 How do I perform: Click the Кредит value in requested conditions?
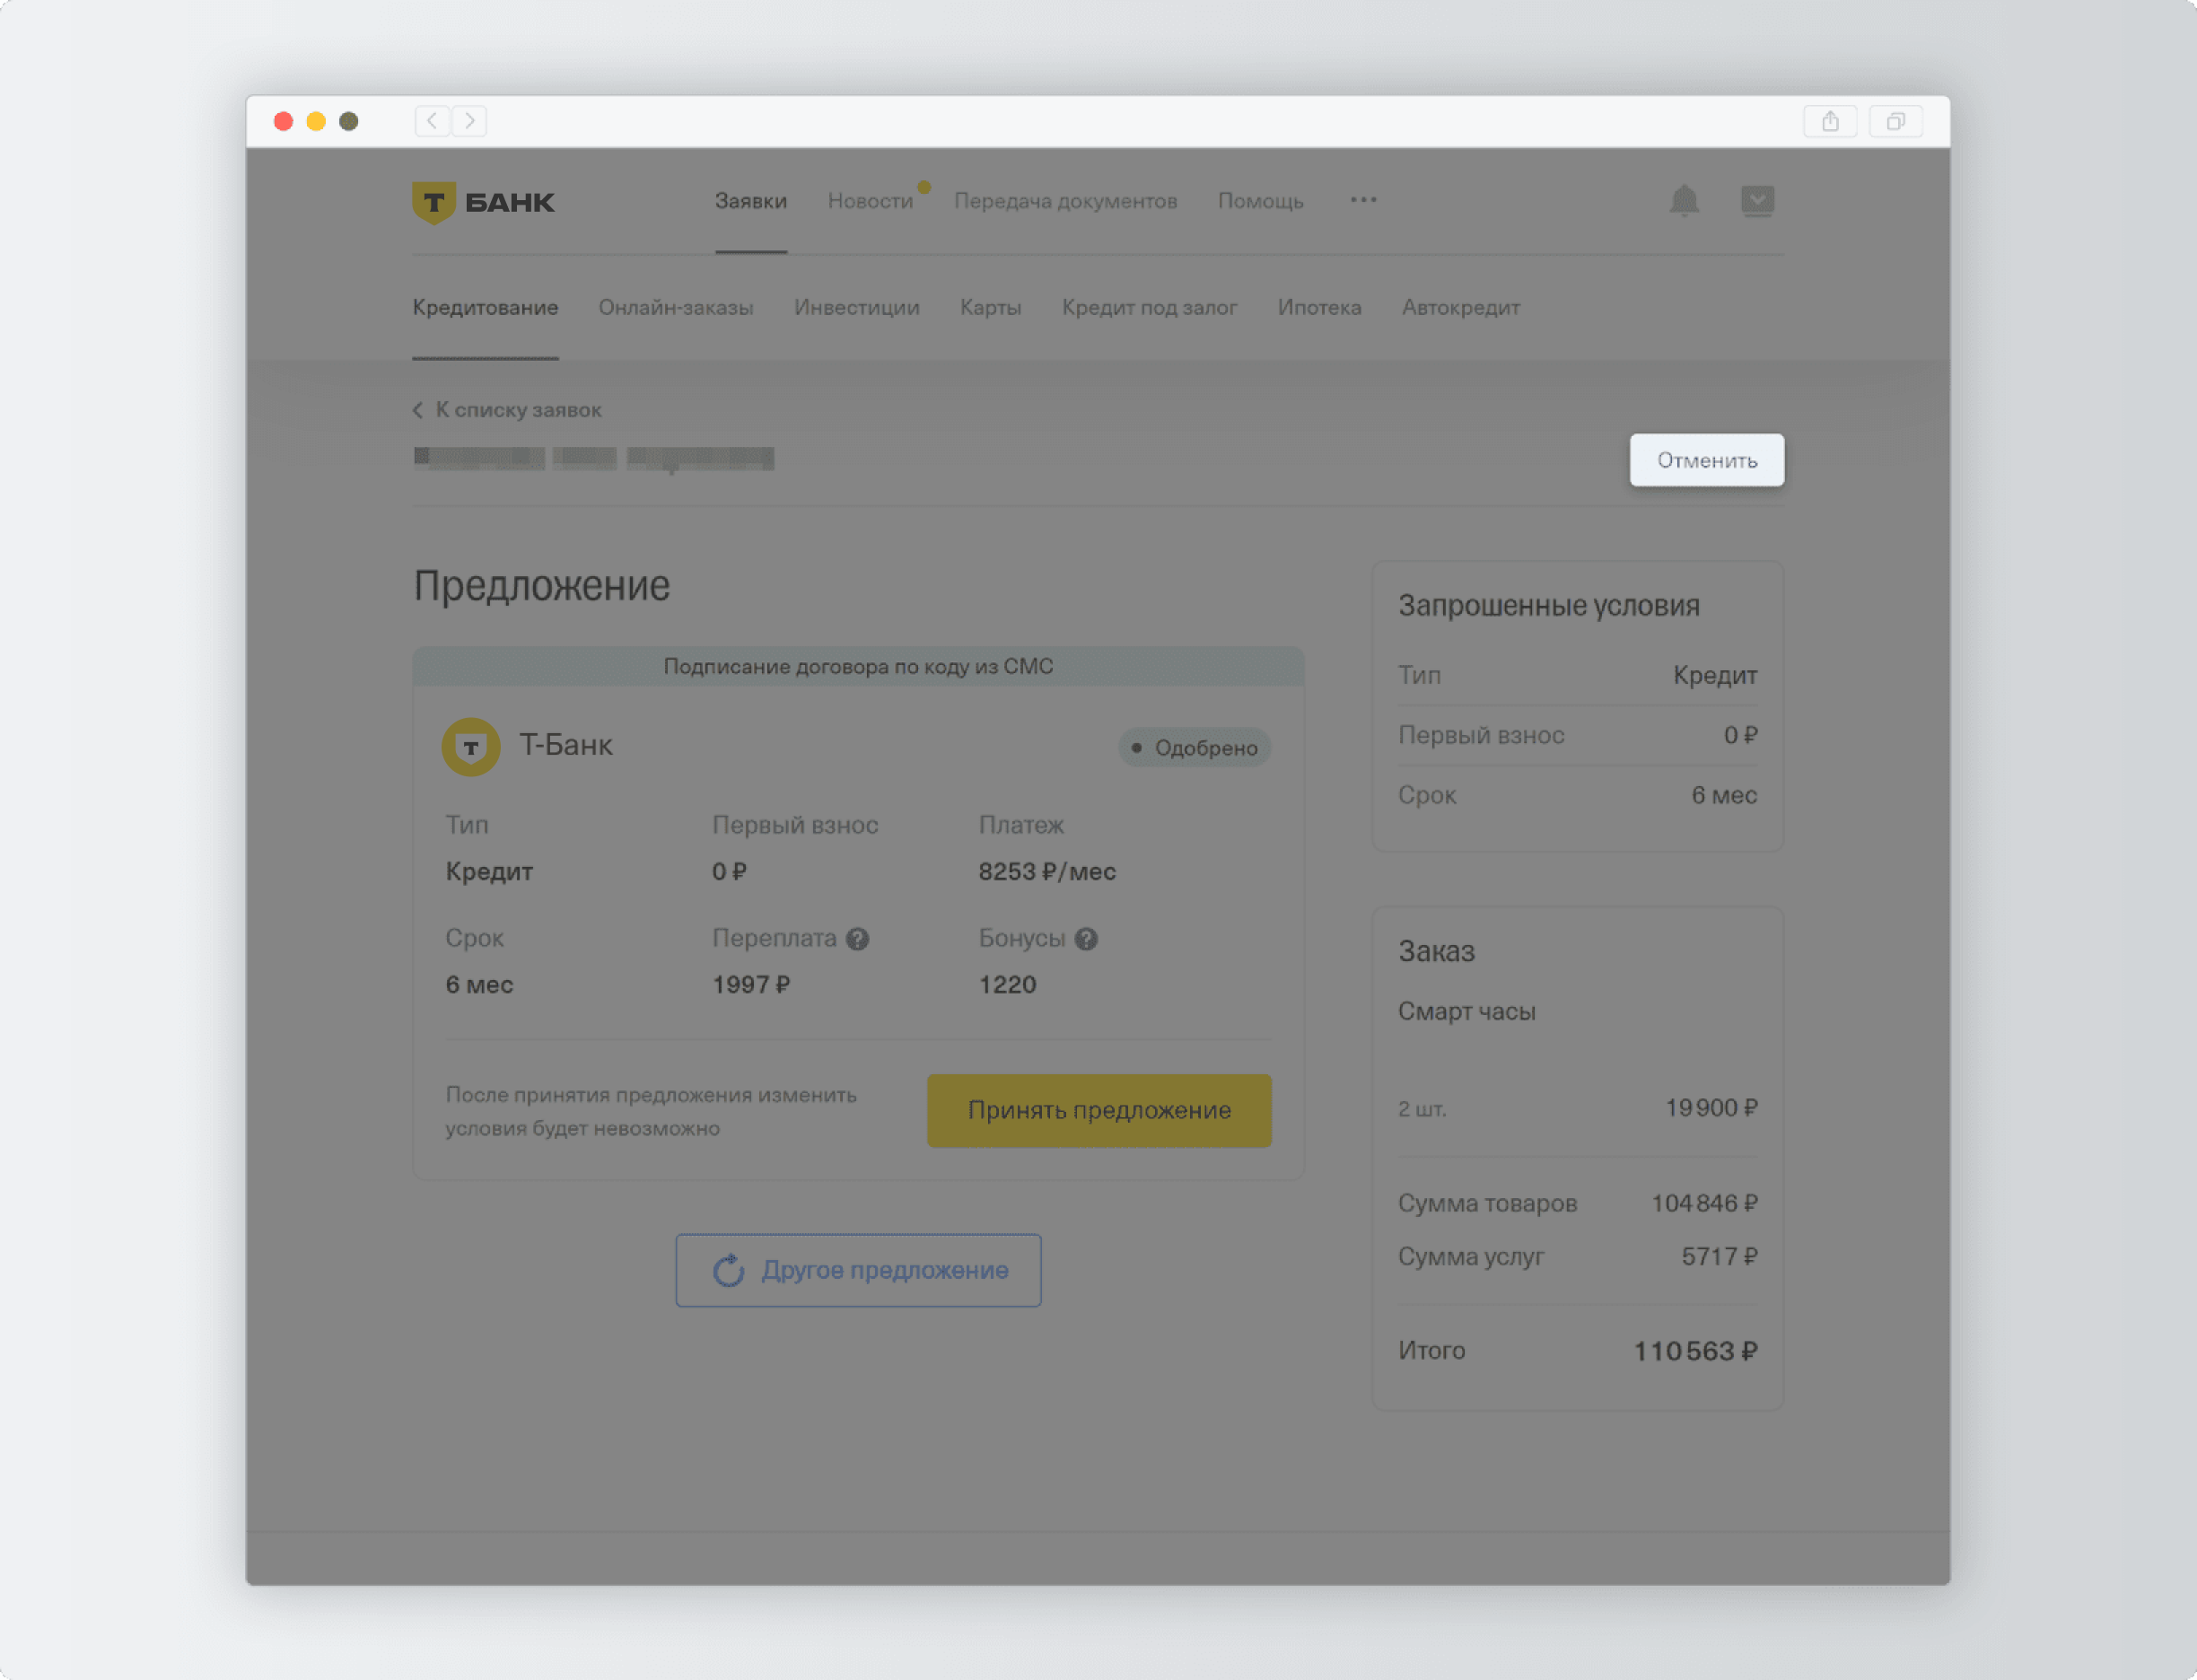[1715, 676]
